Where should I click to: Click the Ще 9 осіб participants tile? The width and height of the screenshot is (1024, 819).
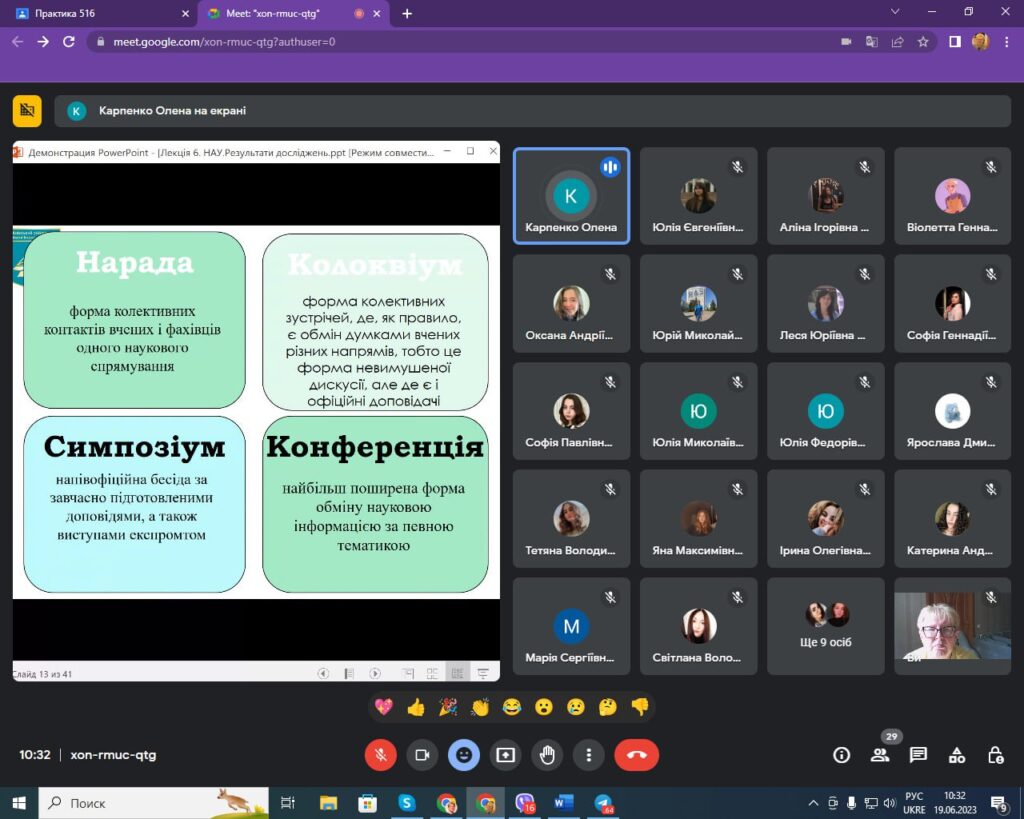click(826, 625)
